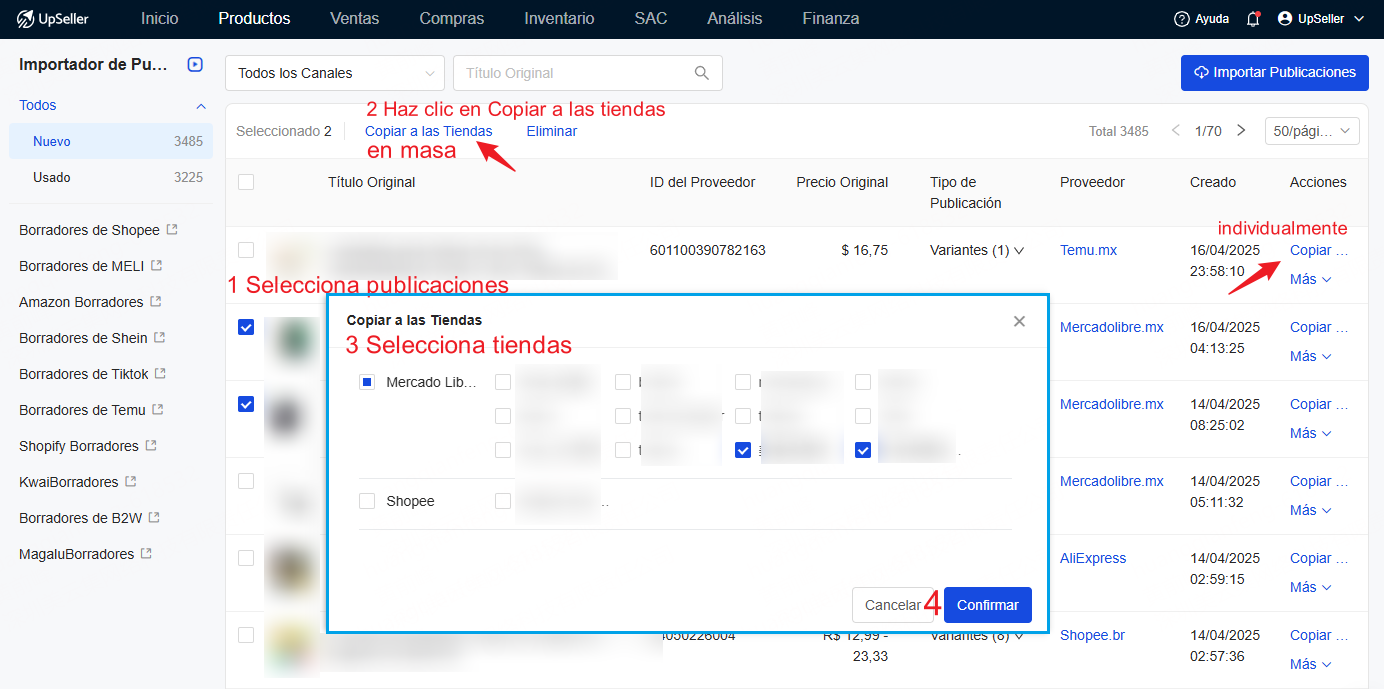The width and height of the screenshot is (1384, 689).
Task: Open the Shopee.br supplier link
Action: click(x=1093, y=635)
